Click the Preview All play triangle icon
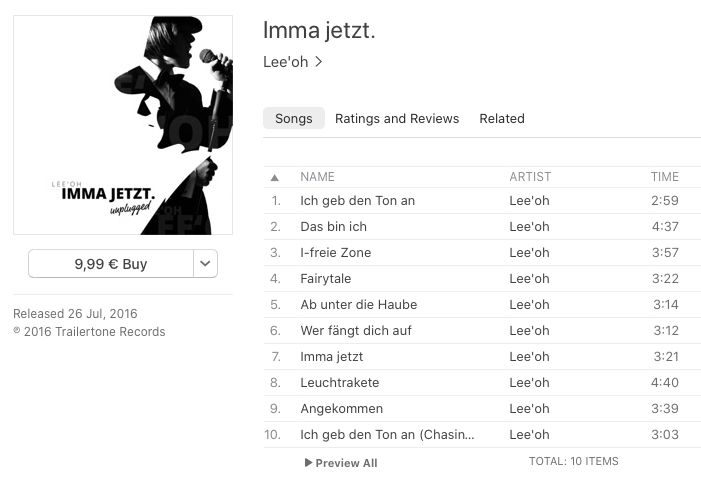This screenshot has width=701, height=489. (x=308, y=463)
